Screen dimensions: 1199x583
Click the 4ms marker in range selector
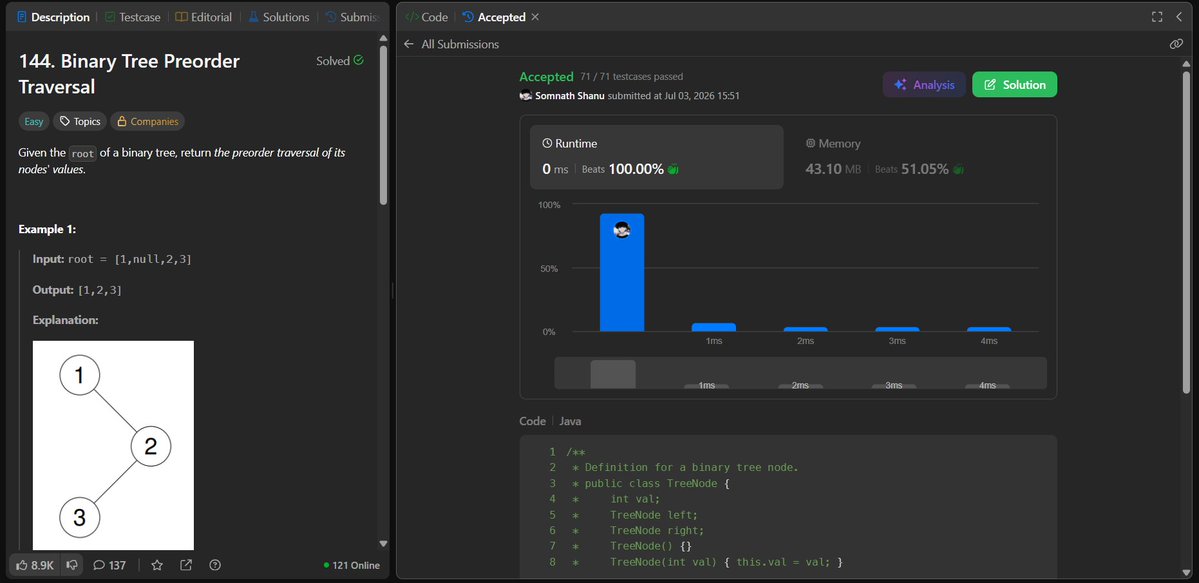pos(987,386)
